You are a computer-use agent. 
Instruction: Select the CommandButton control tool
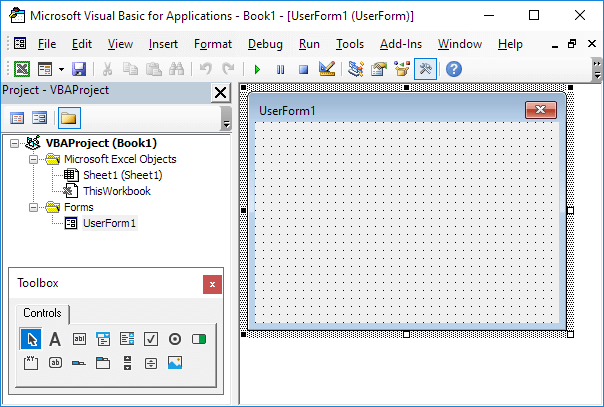coord(55,363)
